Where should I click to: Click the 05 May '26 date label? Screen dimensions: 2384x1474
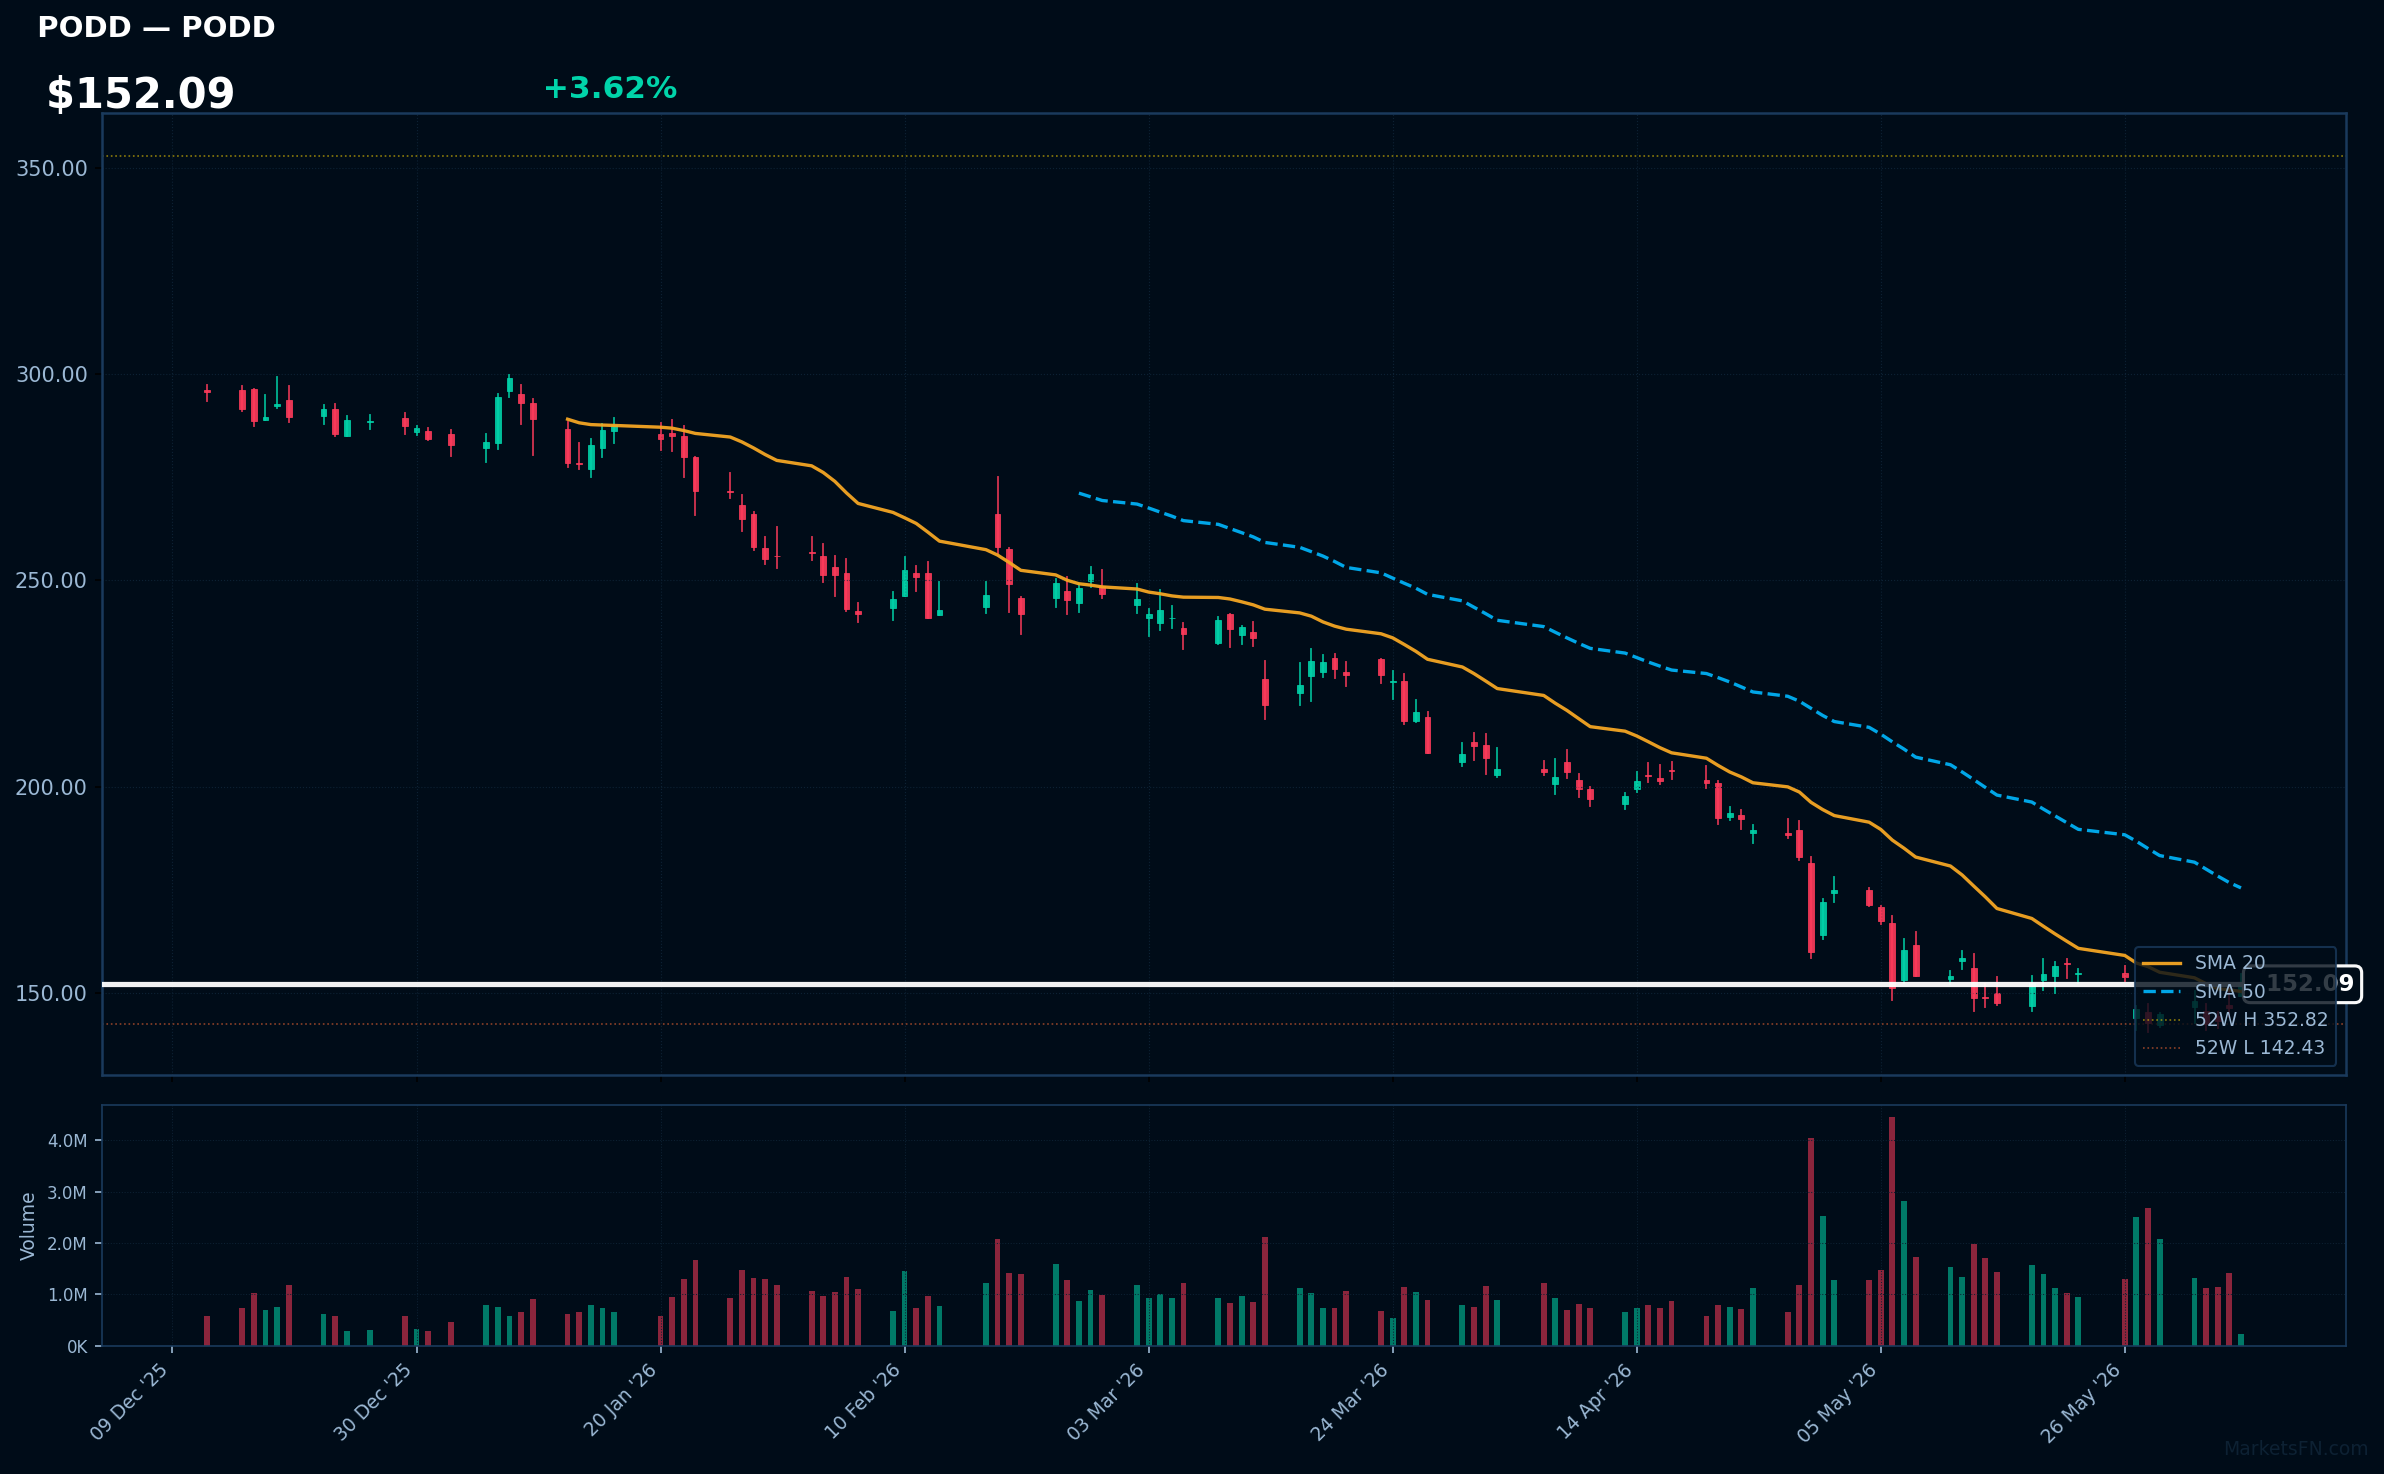[x=1838, y=1401]
